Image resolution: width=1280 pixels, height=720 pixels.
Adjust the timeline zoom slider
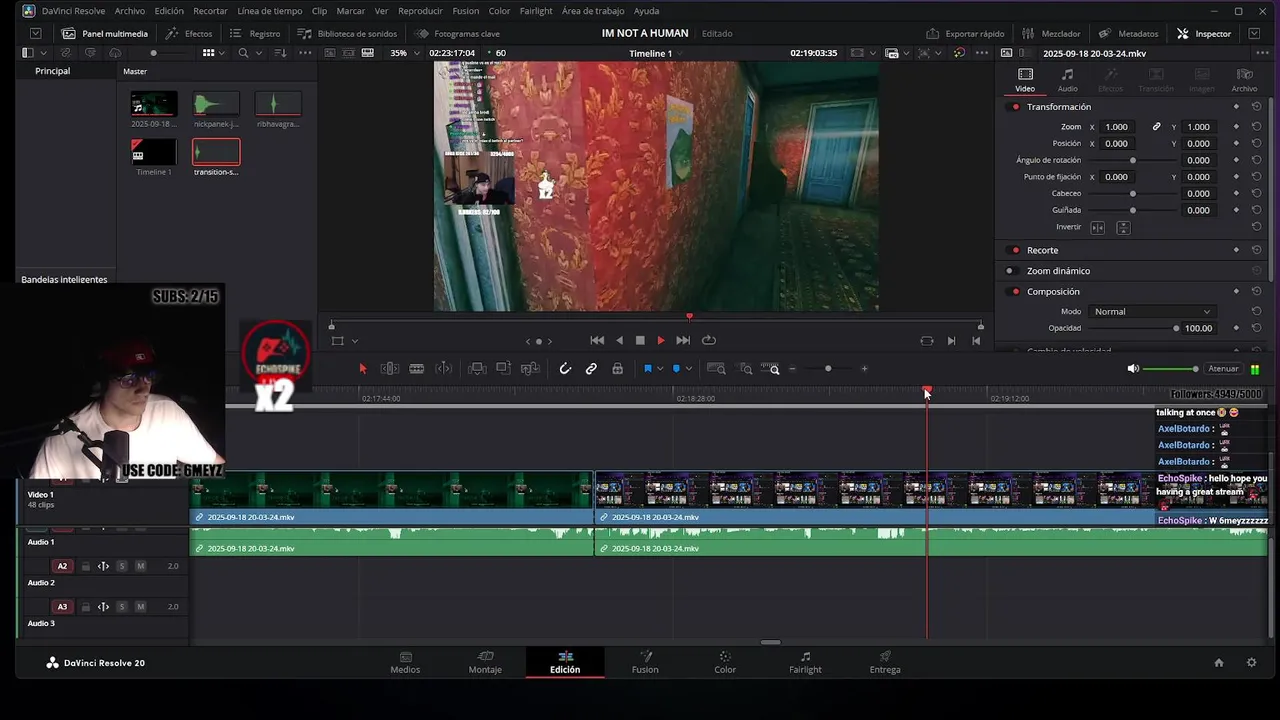(x=828, y=369)
